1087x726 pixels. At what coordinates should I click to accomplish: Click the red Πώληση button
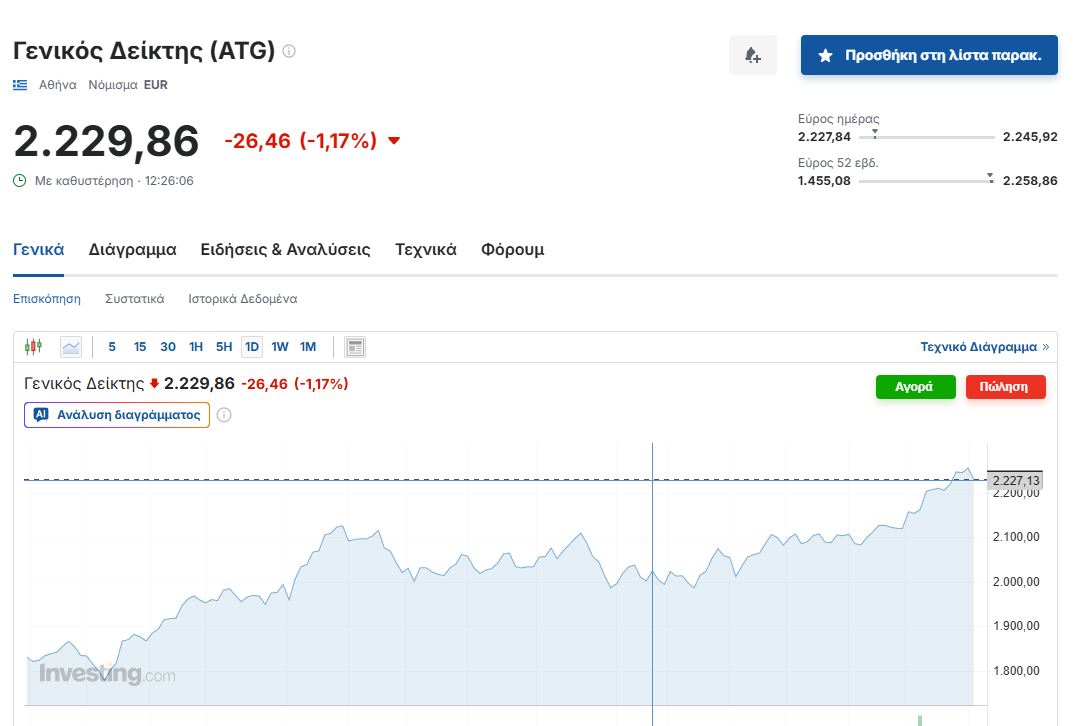click(1005, 387)
